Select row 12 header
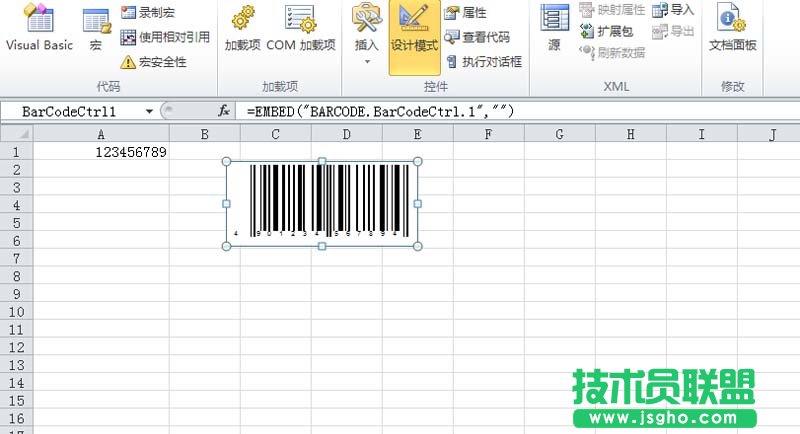The image size is (800, 434). pos(16,347)
